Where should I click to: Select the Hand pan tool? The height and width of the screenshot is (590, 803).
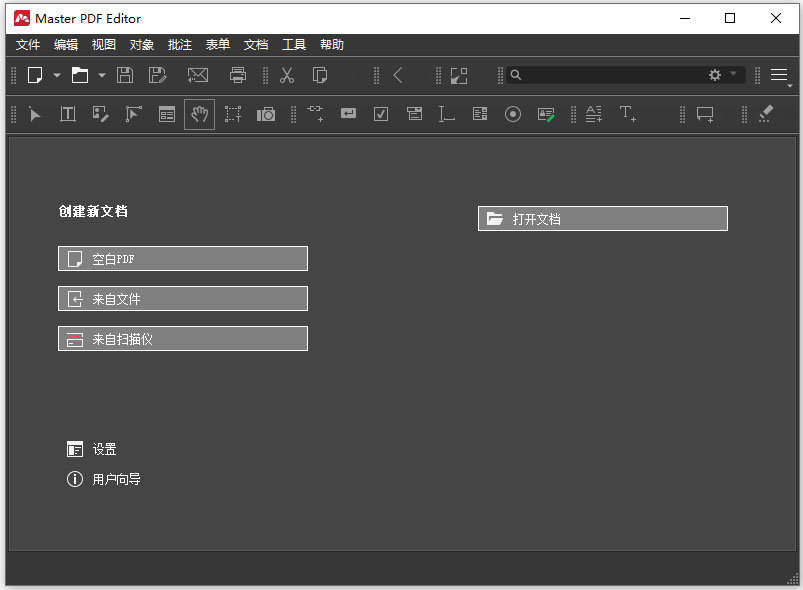point(199,114)
